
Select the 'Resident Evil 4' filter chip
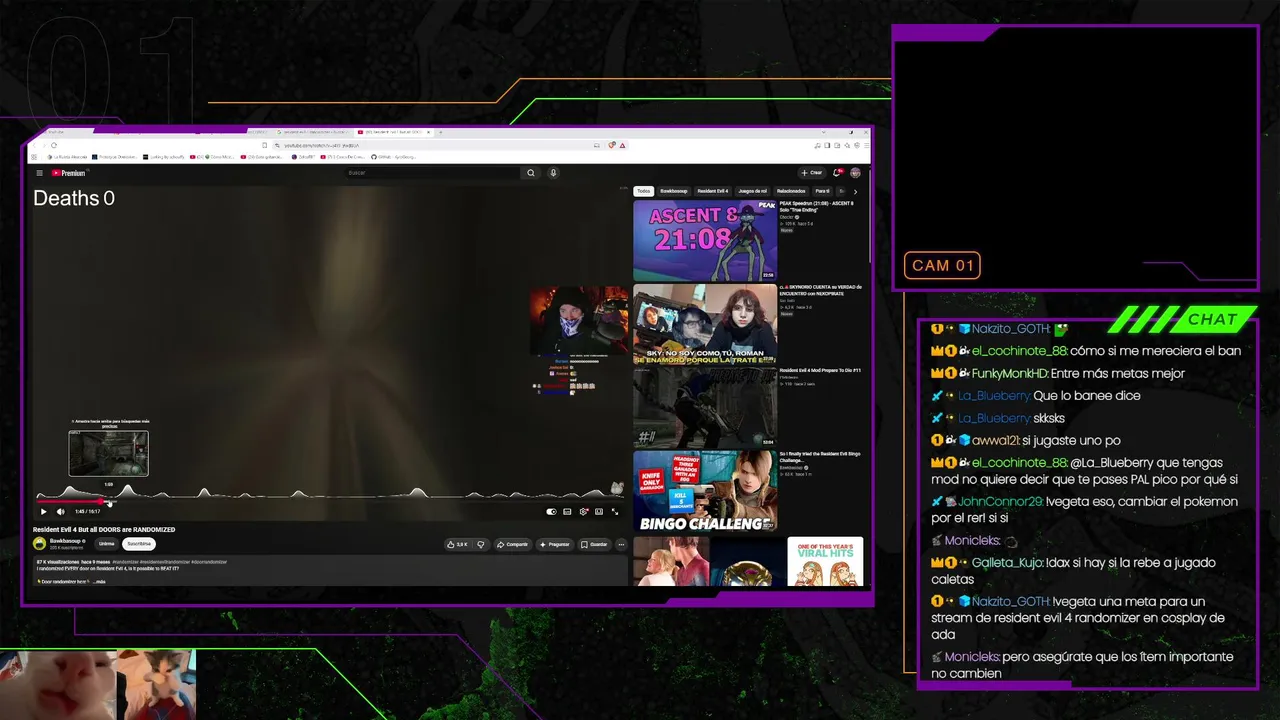pos(713,191)
